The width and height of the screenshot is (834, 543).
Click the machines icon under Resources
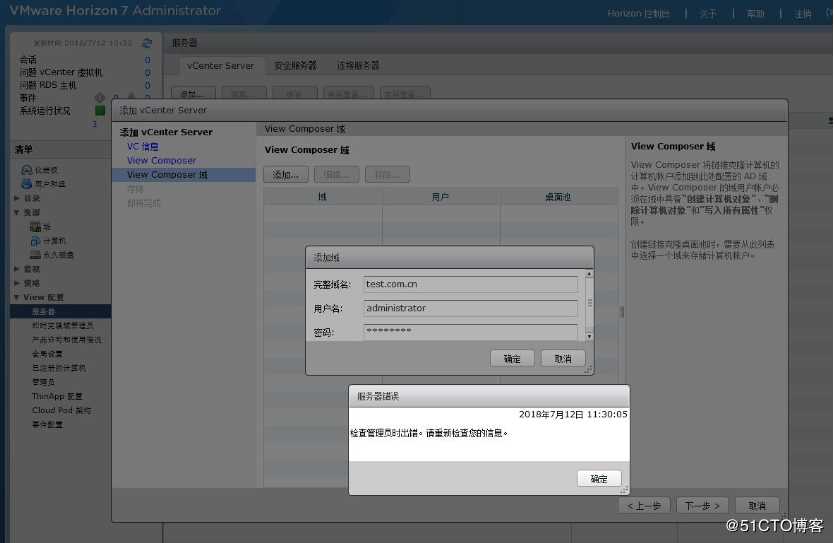[x=36, y=241]
